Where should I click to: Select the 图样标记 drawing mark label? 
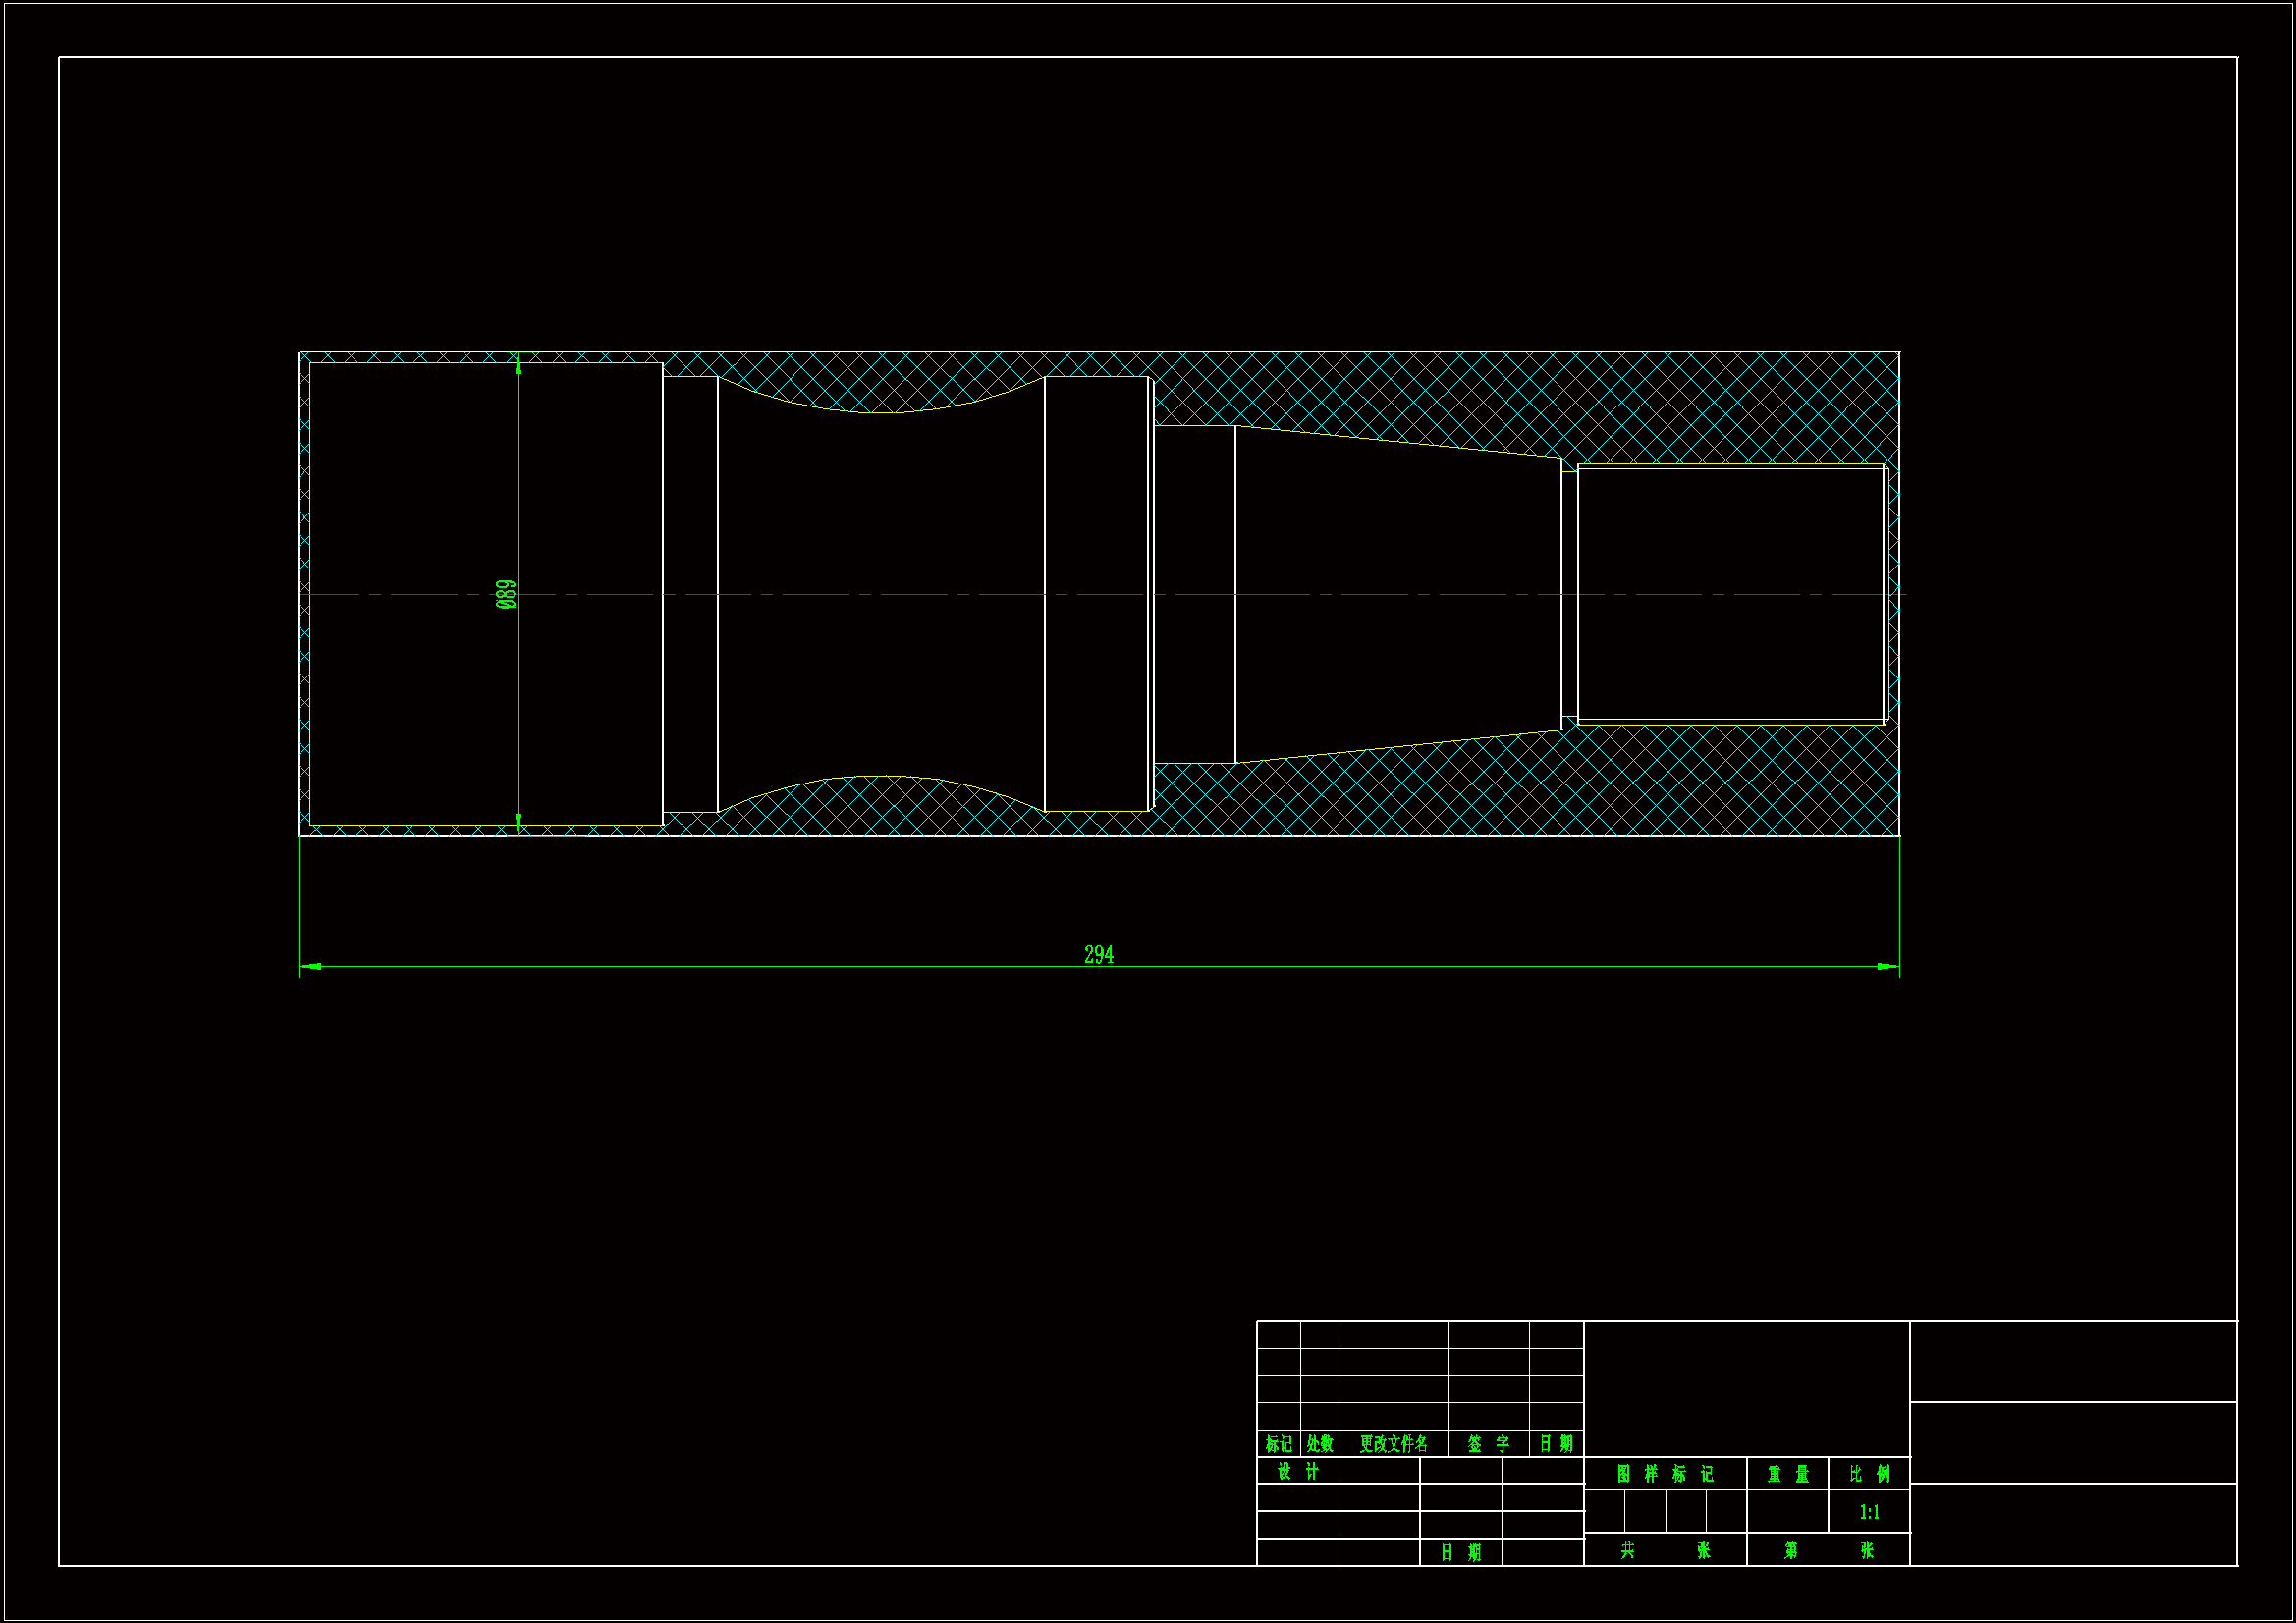click(x=1664, y=1474)
